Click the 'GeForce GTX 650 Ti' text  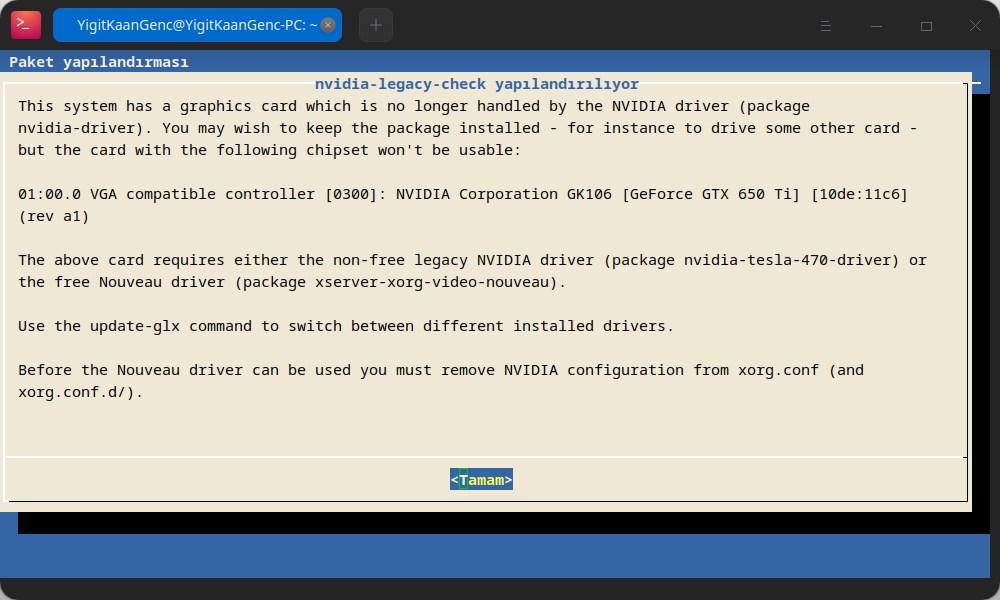click(711, 194)
